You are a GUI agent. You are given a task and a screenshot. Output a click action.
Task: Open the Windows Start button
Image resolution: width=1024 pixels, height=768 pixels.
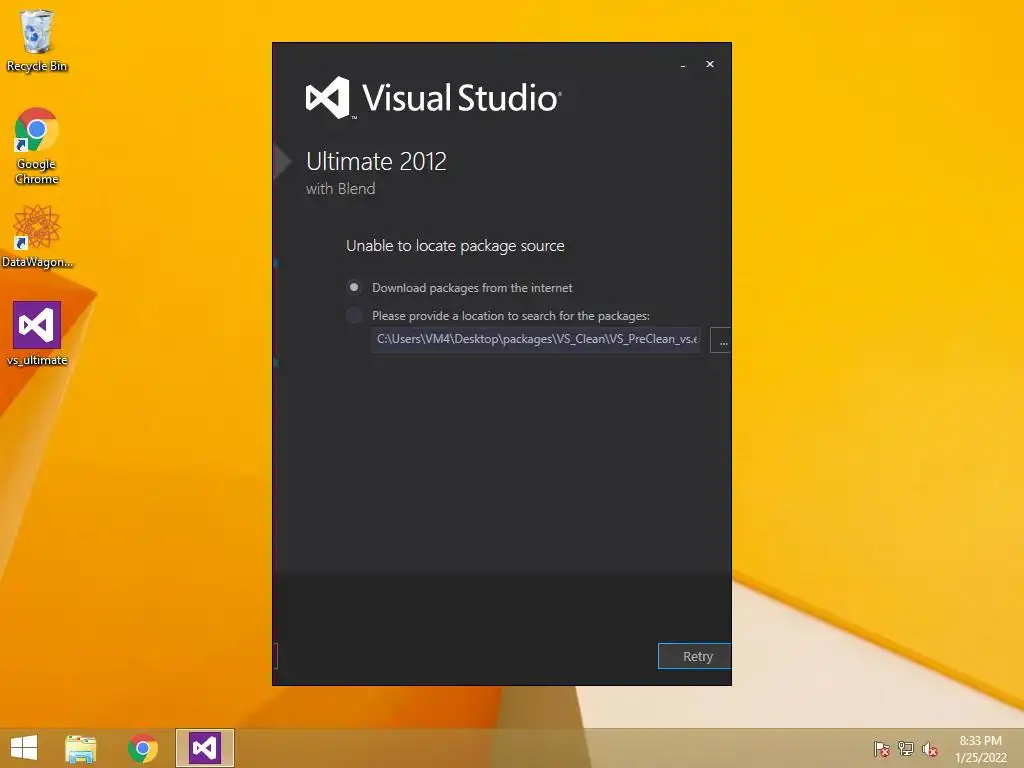click(x=24, y=748)
